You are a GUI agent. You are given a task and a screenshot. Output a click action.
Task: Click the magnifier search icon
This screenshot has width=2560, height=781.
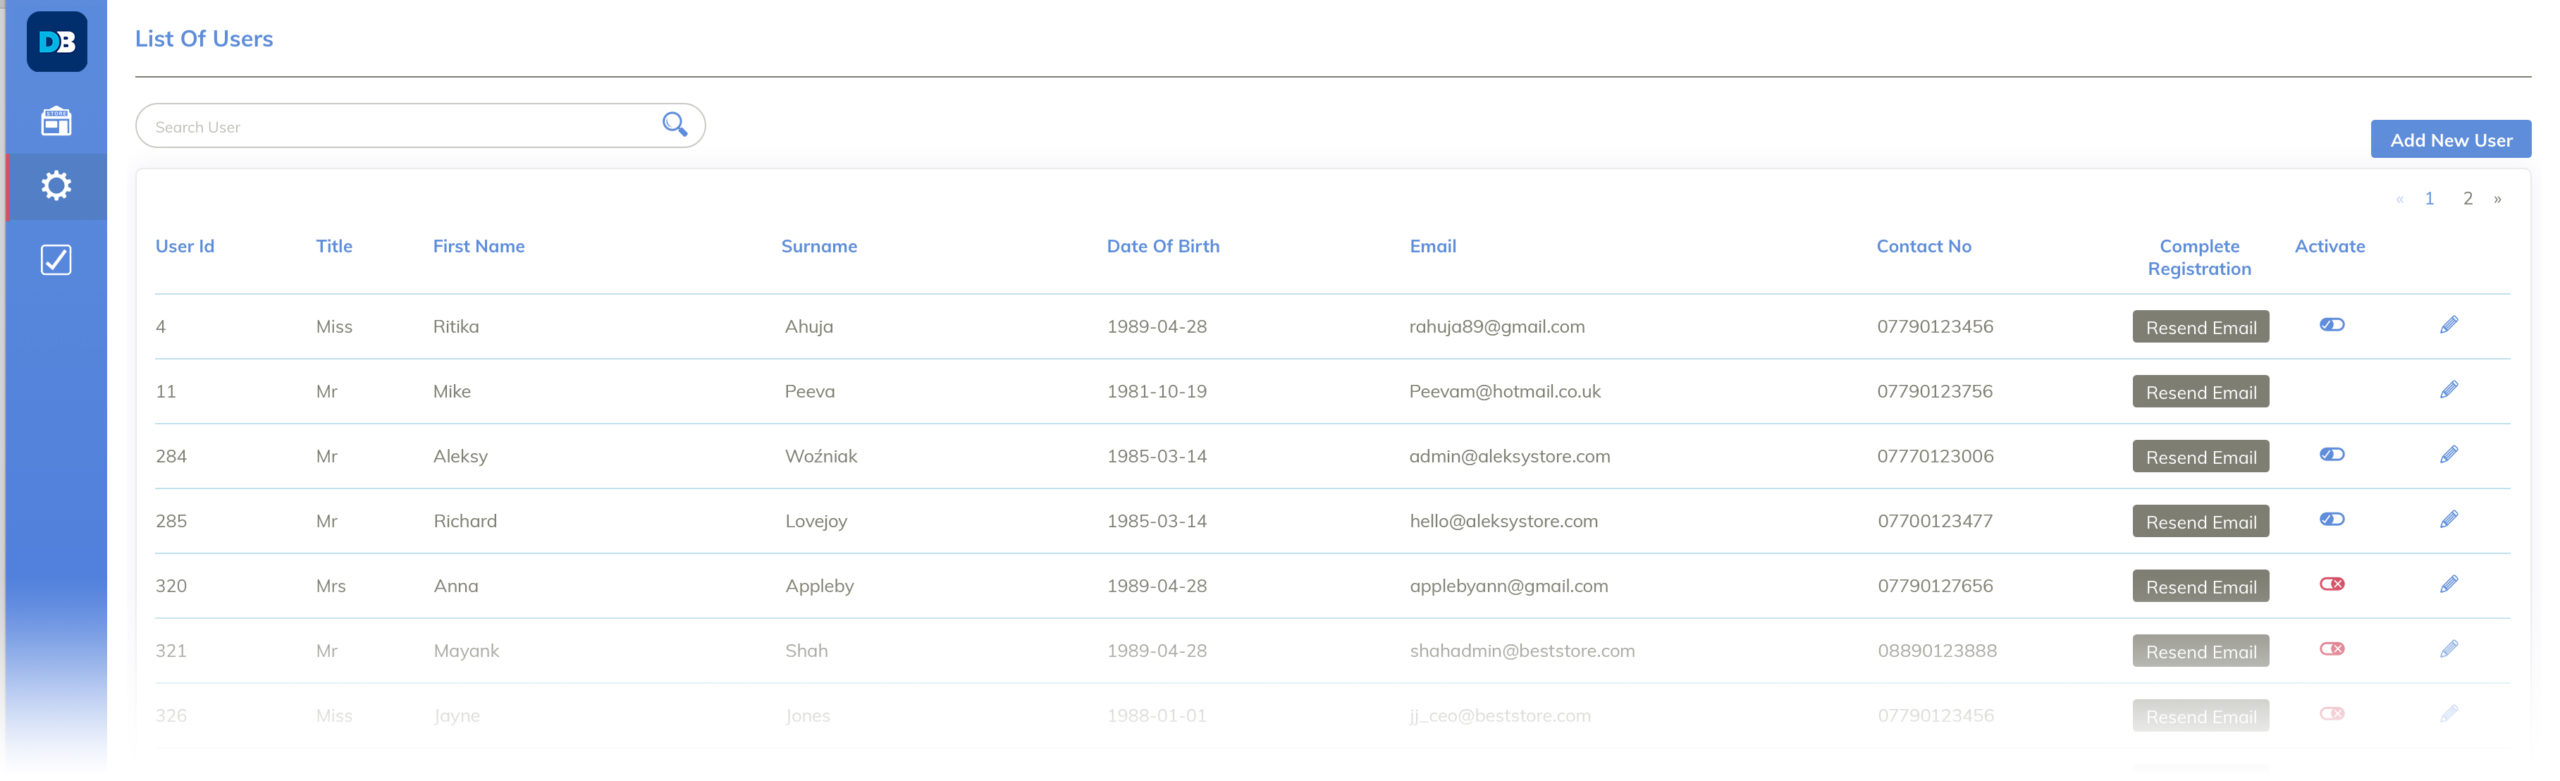[x=675, y=125]
